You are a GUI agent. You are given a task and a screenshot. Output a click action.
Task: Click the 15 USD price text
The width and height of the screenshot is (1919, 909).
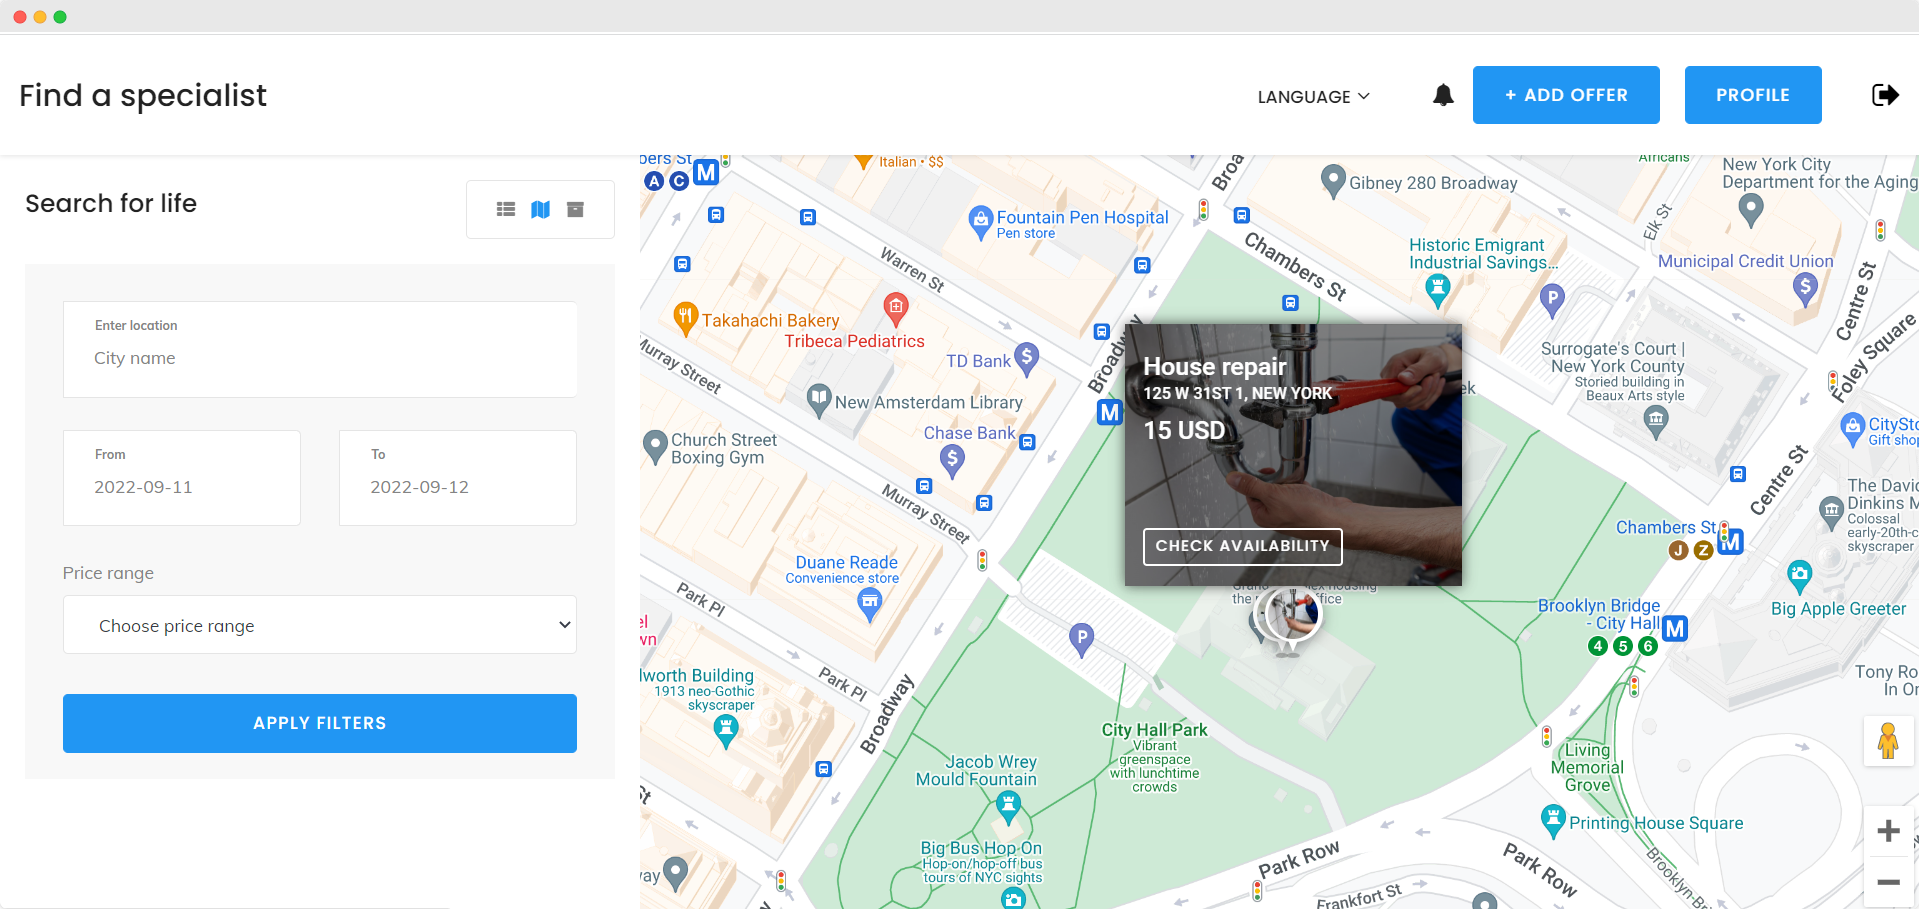[x=1184, y=431]
